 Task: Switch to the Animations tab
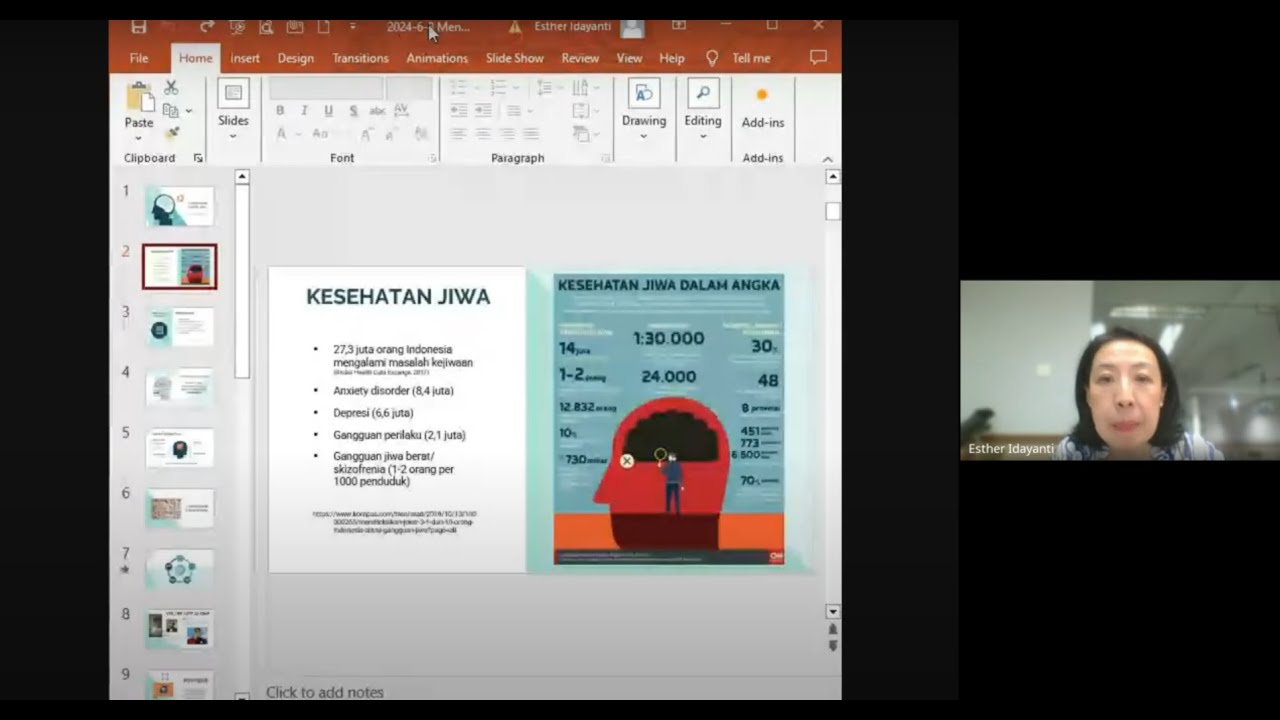[x=437, y=58]
